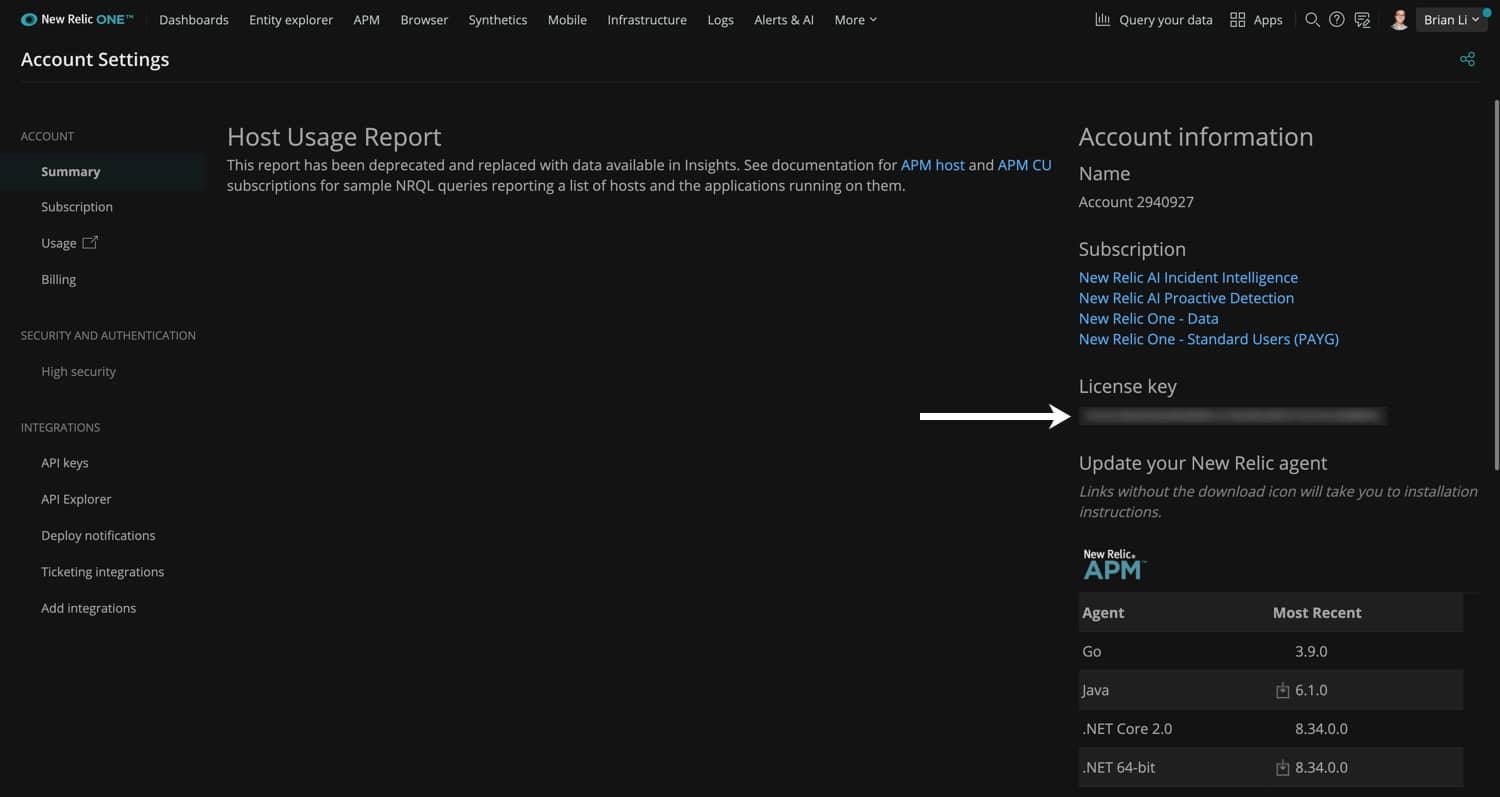Click the New Relic APM logo
This screenshot has width=1500, height=797.
click(x=1113, y=564)
